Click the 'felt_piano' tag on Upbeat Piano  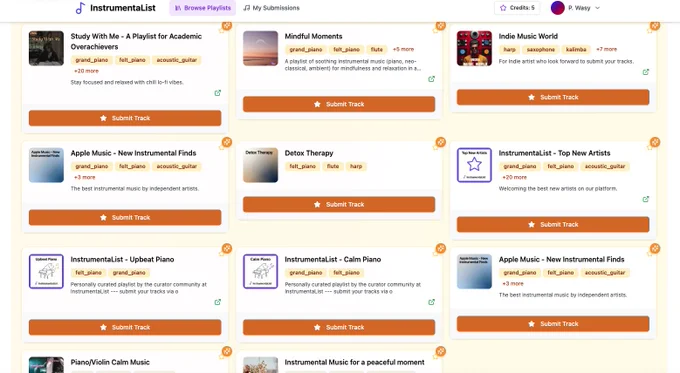88,273
